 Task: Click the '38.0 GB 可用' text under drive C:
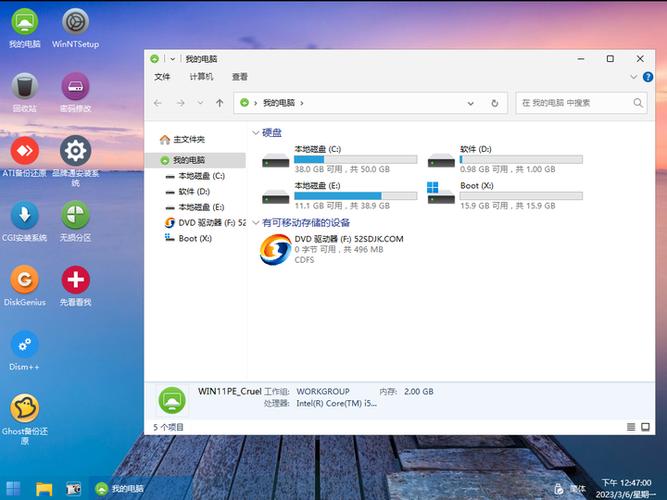pyautogui.click(x=319, y=169)
